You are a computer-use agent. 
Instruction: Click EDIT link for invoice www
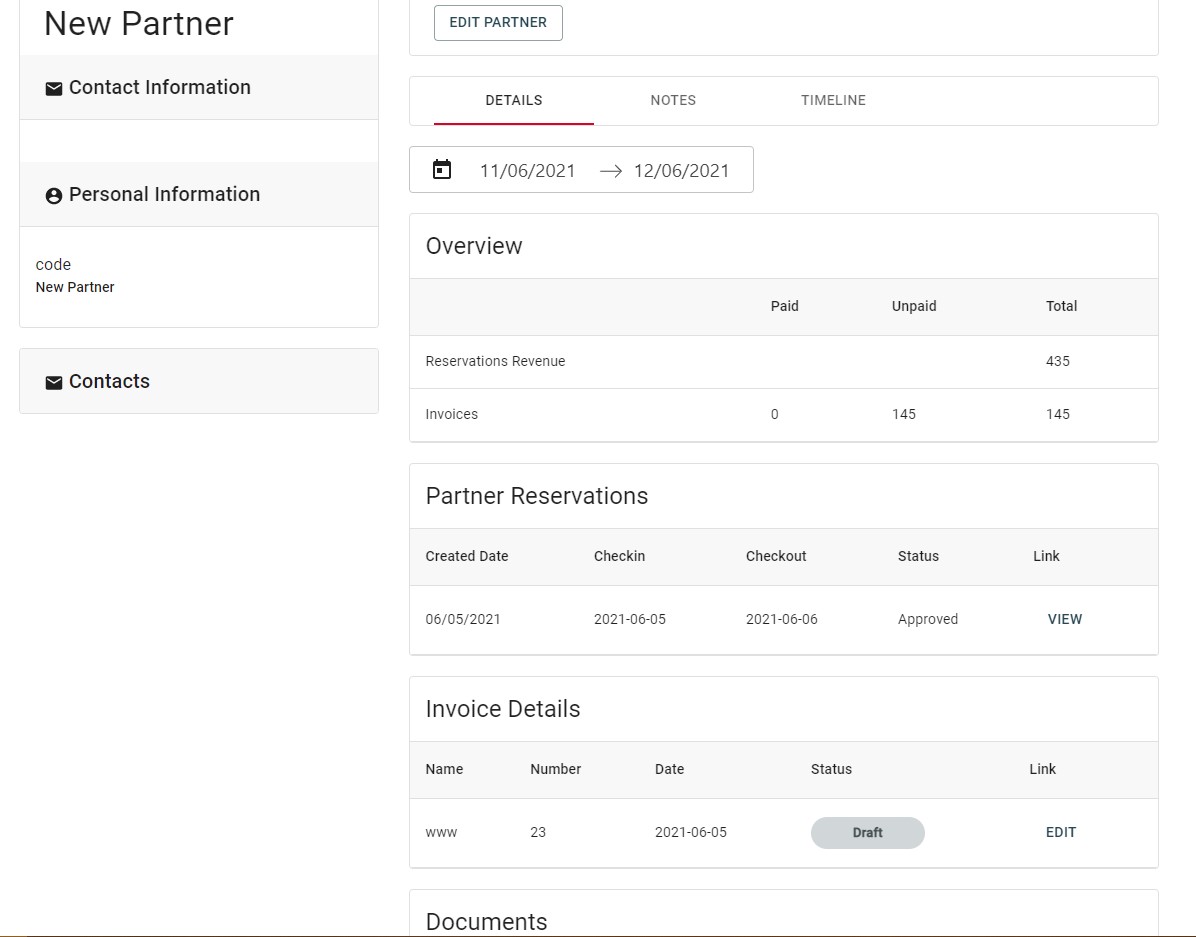coord(1060,832)
